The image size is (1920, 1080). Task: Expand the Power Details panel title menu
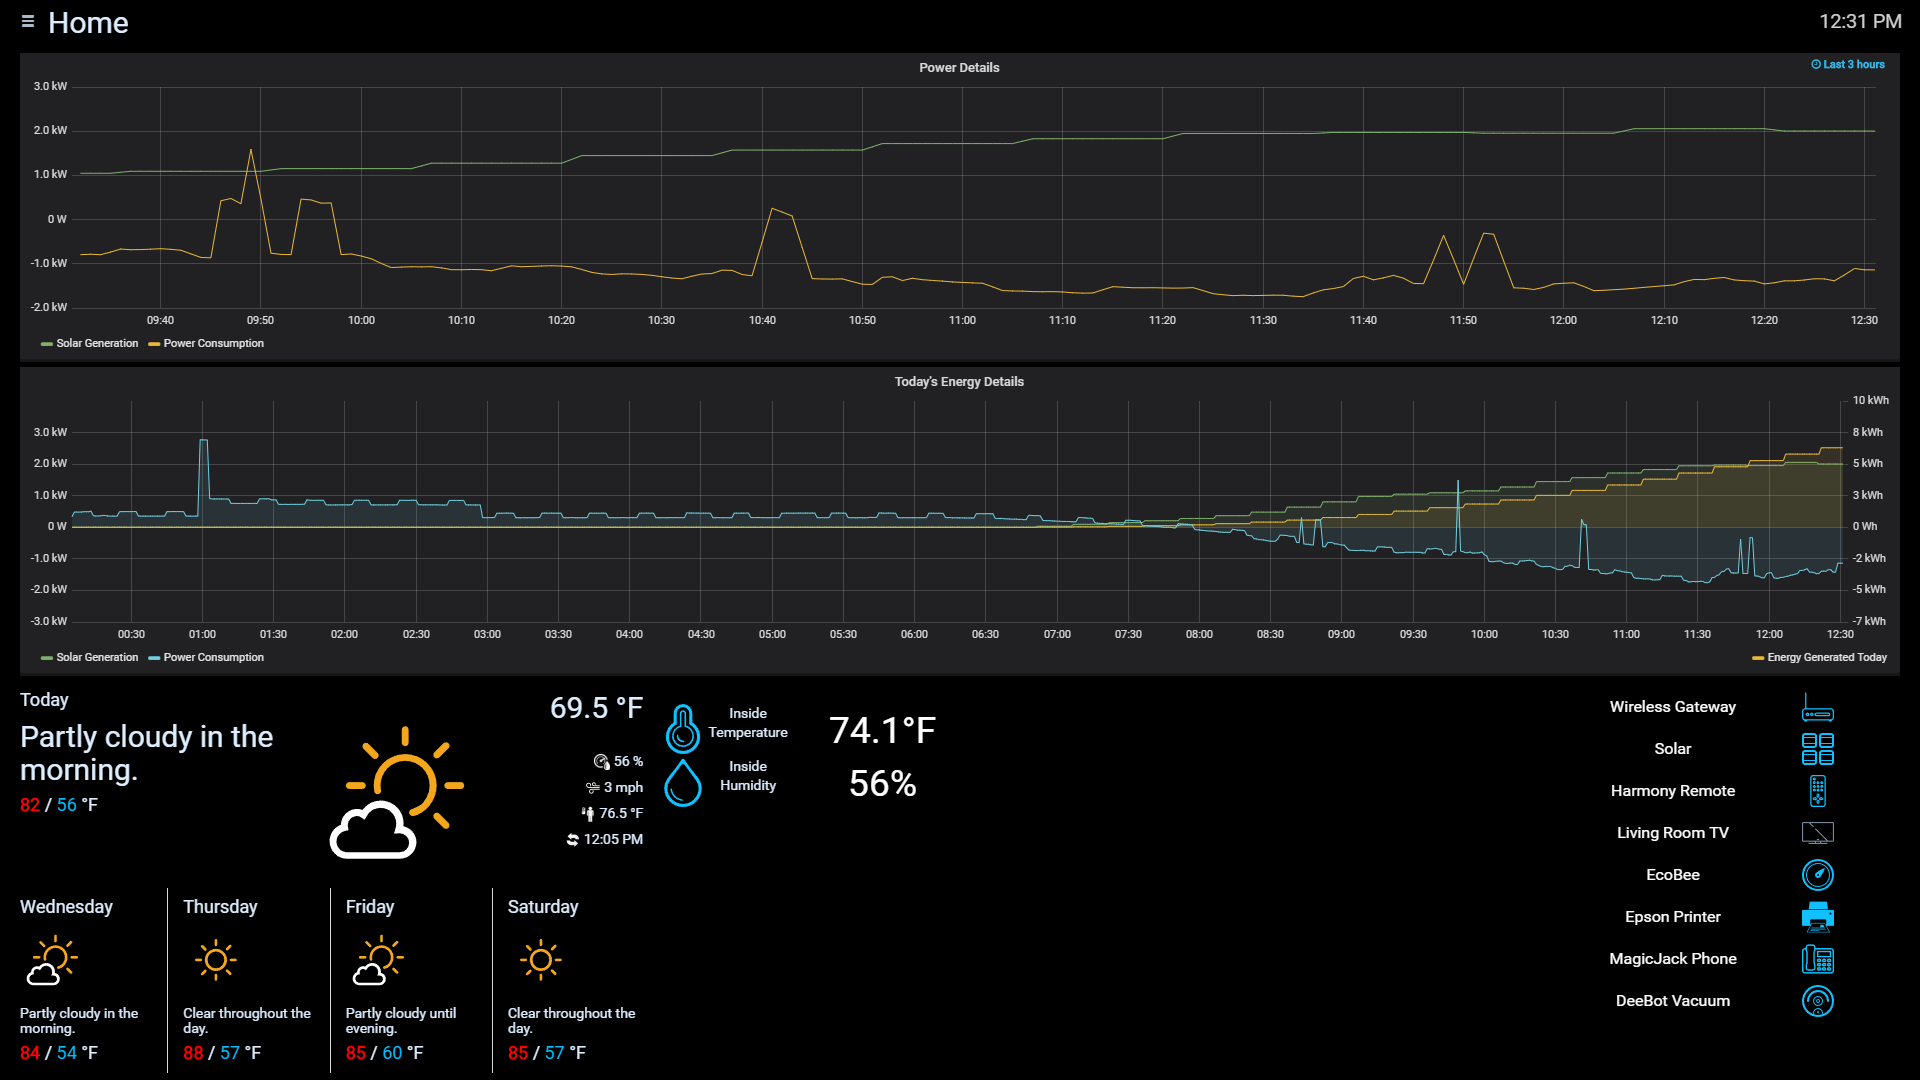pos(959,67)
